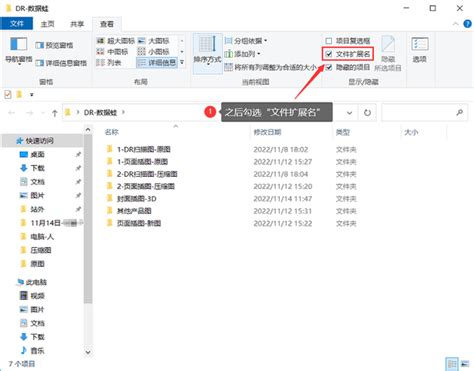Select 列表 list layout
The height and width of the screenshot is (371, 474).
pyautogui.click(x=109, y=62)
